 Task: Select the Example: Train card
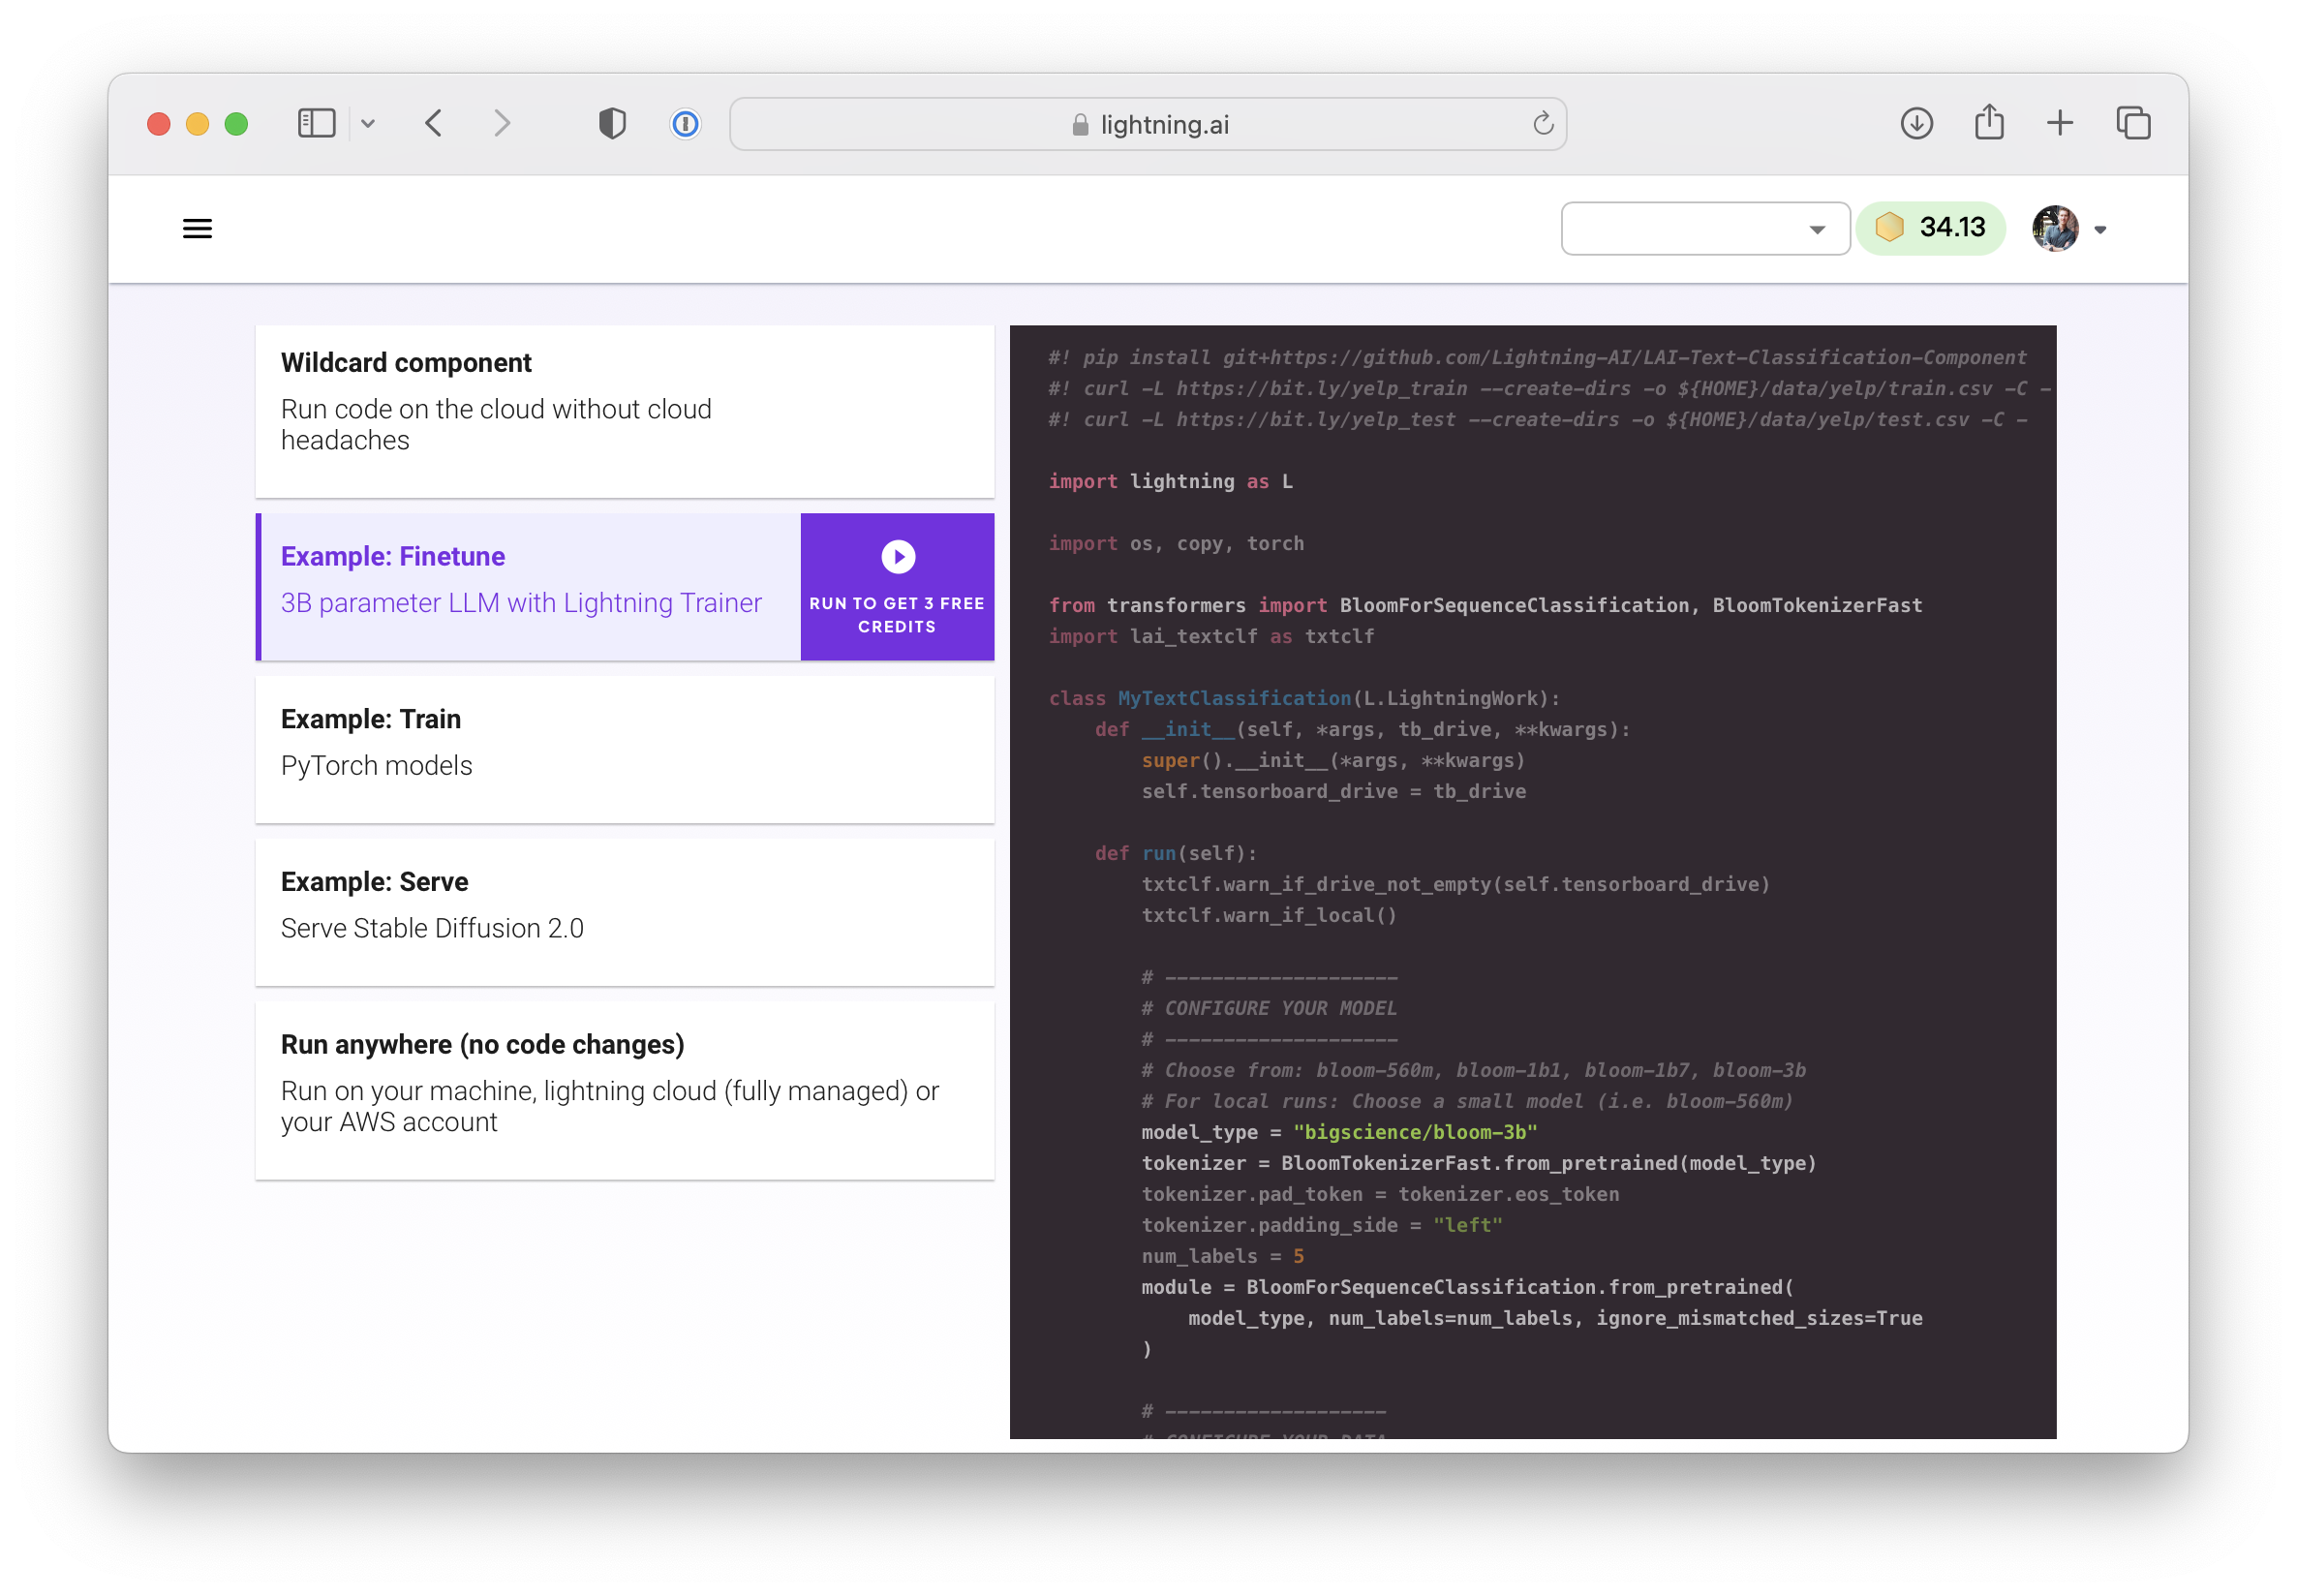click(625, 750)
